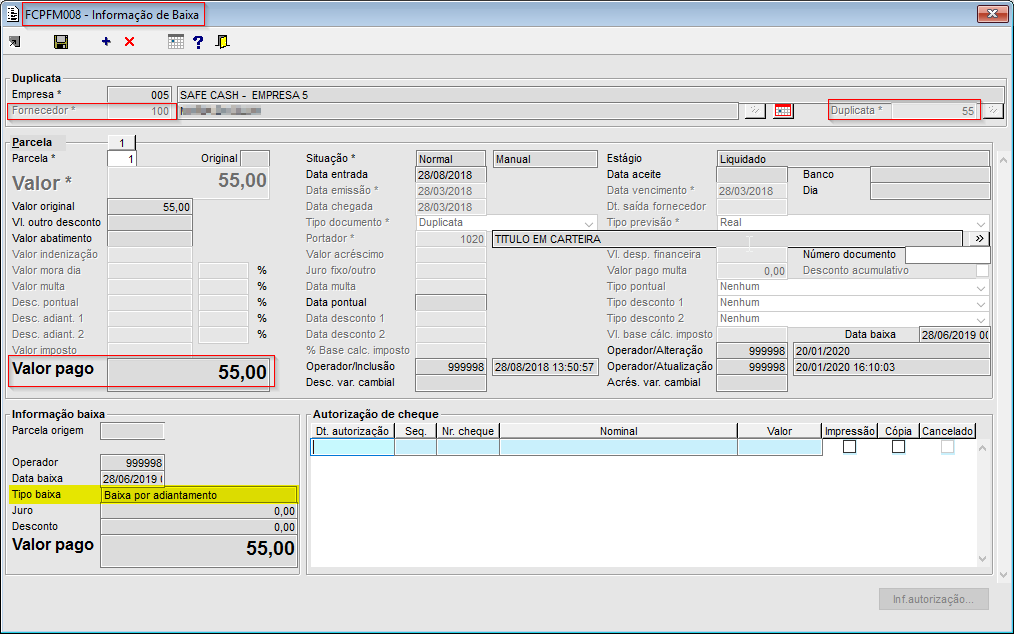Check the Cancelado checkbox in cheque row
The image size is (1014, 634).
point(947,446)
